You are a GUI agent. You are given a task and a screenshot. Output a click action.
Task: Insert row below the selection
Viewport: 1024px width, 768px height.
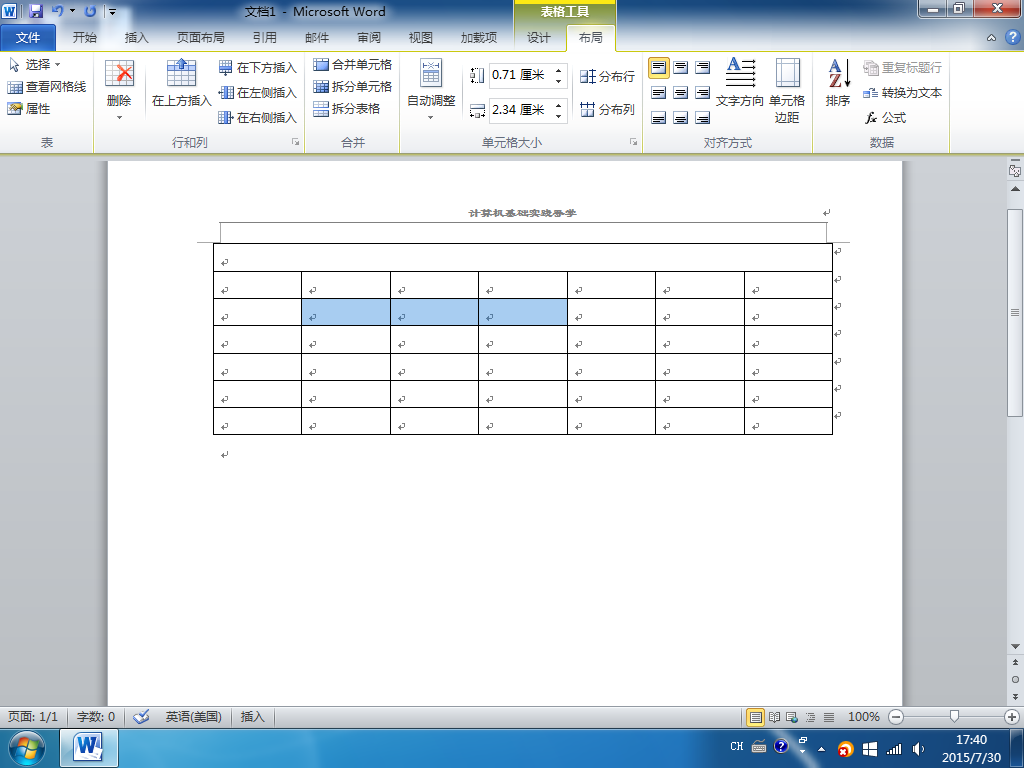pyautogui.click(x=257, y=67)
